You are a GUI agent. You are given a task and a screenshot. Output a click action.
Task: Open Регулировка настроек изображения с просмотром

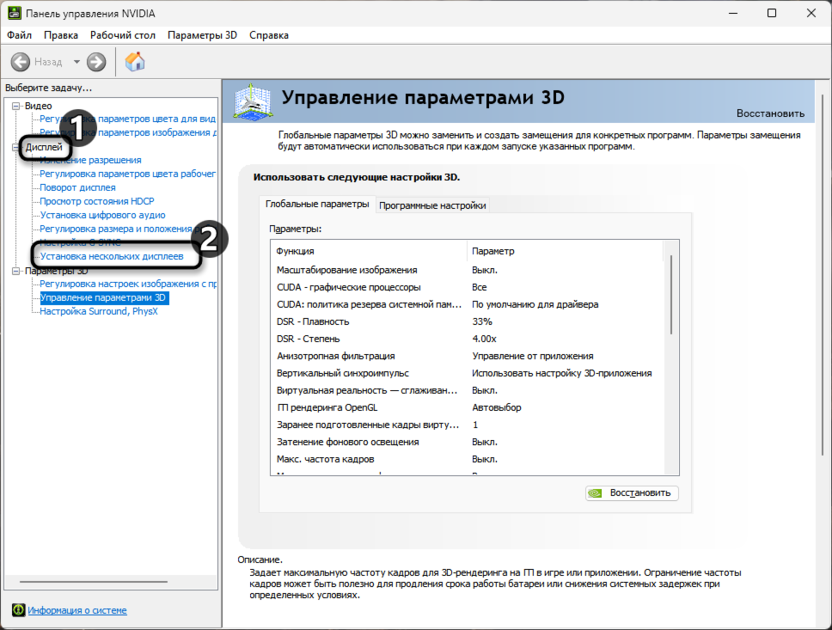tap(128, 284)
